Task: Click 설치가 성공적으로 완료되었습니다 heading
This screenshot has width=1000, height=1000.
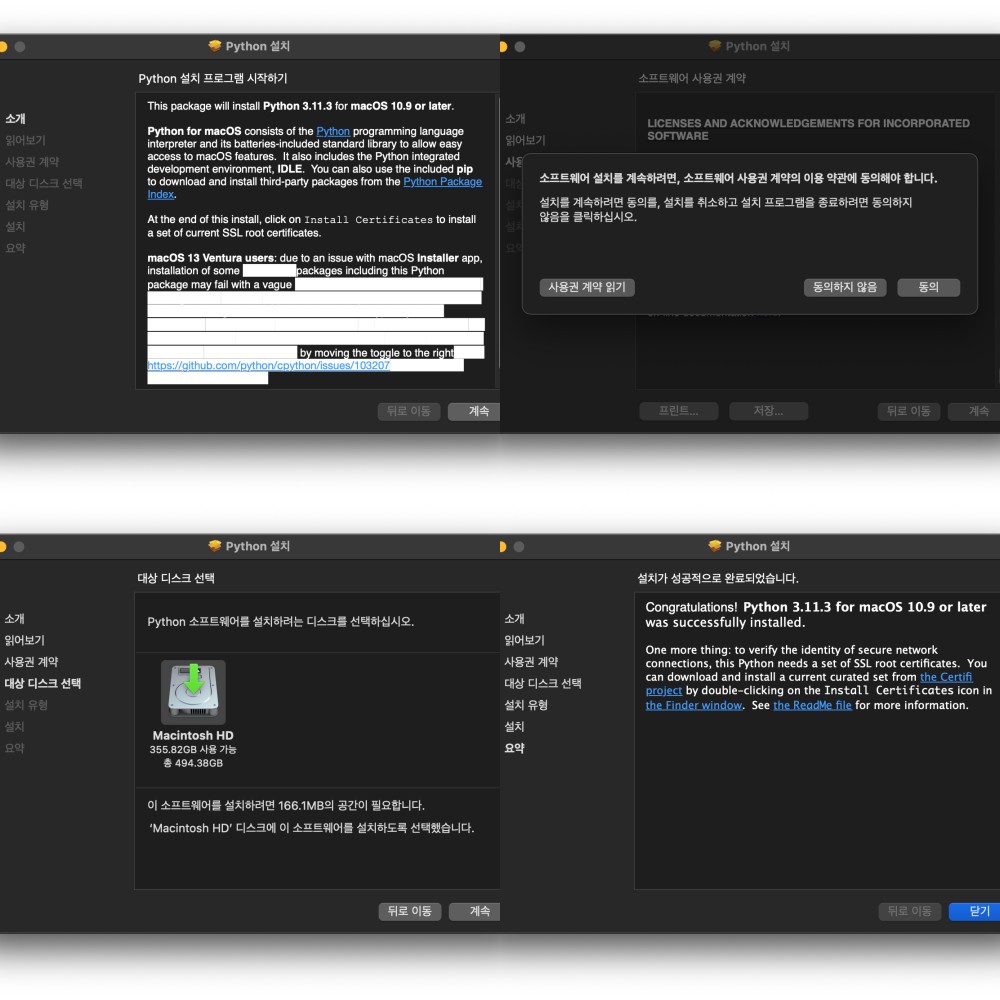Action: coord(718,578)
